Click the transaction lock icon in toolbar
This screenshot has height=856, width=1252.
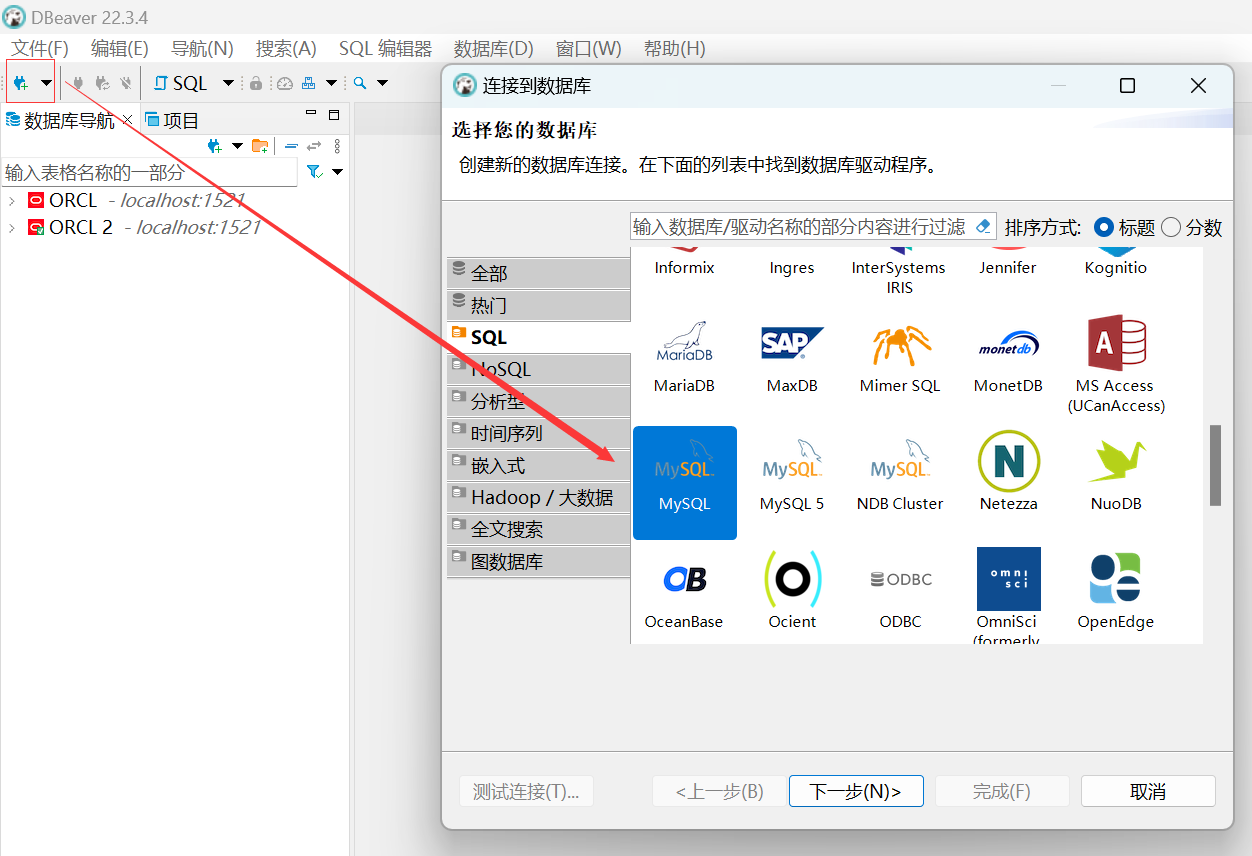coord(256,83)
